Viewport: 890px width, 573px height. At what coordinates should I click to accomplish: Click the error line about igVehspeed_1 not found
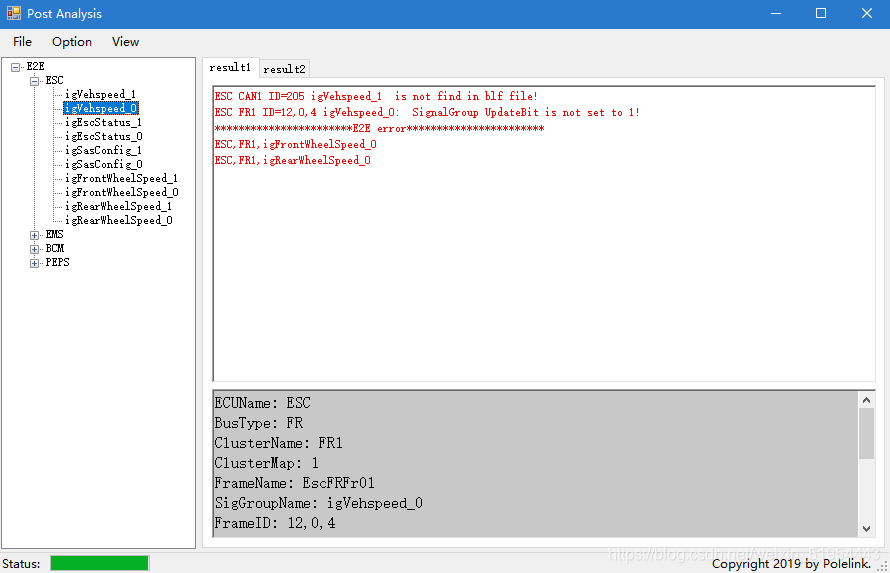click(376, 96)
